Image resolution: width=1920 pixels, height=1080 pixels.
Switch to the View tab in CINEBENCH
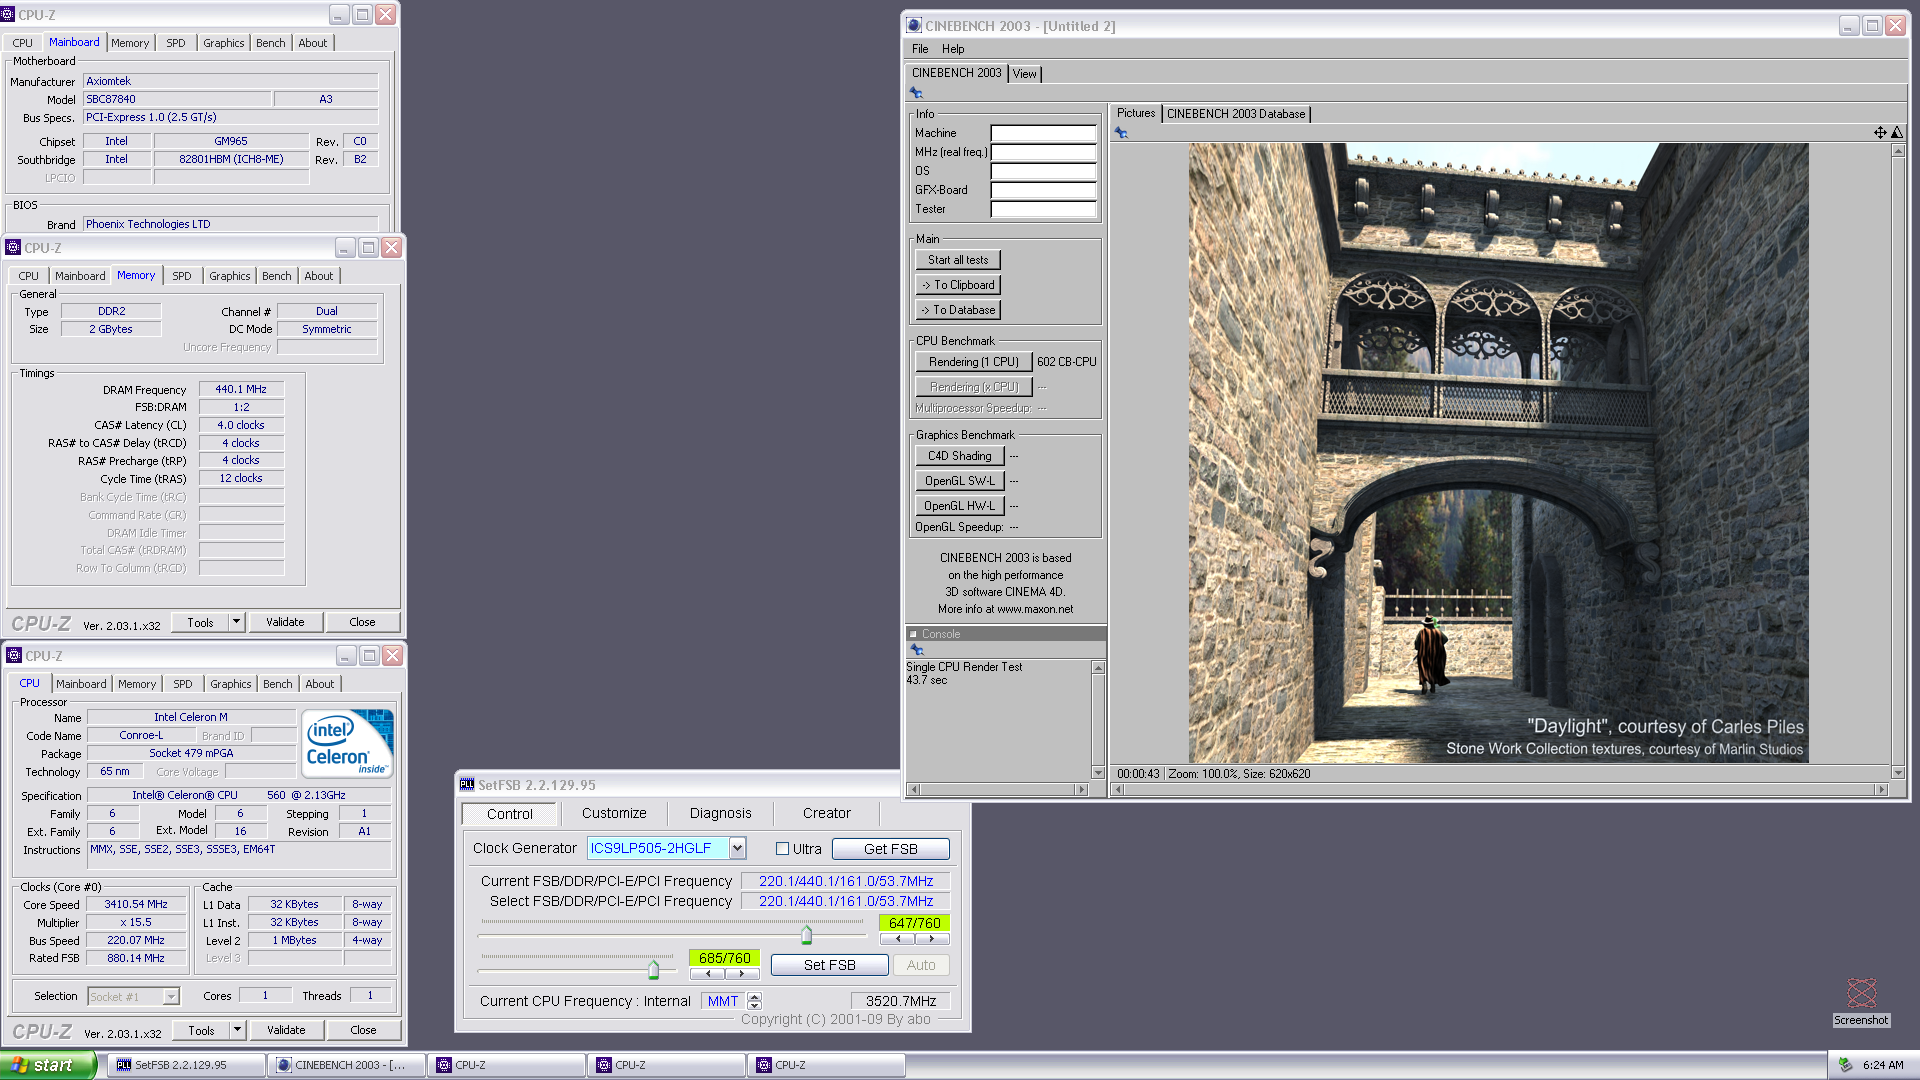pos(1025,74)
